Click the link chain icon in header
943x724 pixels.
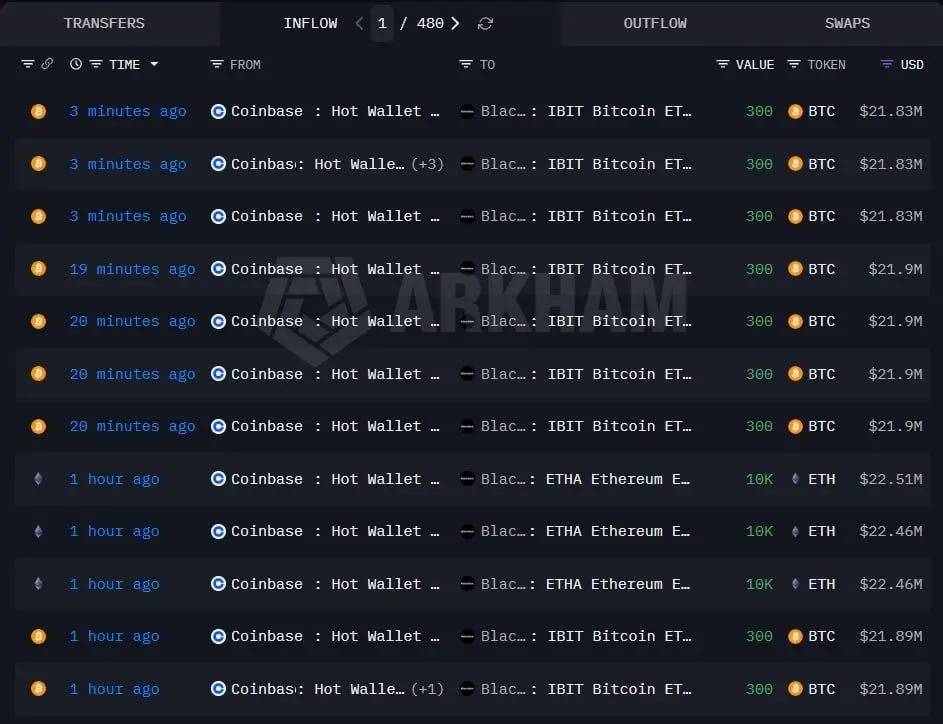pyautogui.click(x=47, y=64)
